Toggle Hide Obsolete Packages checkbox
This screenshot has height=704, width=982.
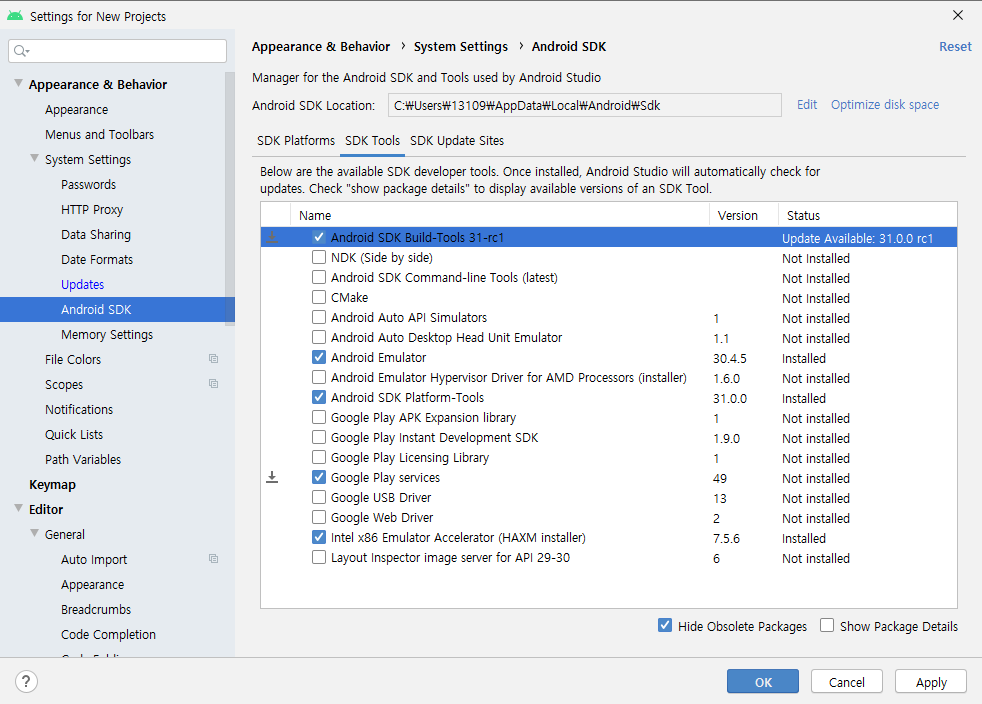click(x=665, y=626)
